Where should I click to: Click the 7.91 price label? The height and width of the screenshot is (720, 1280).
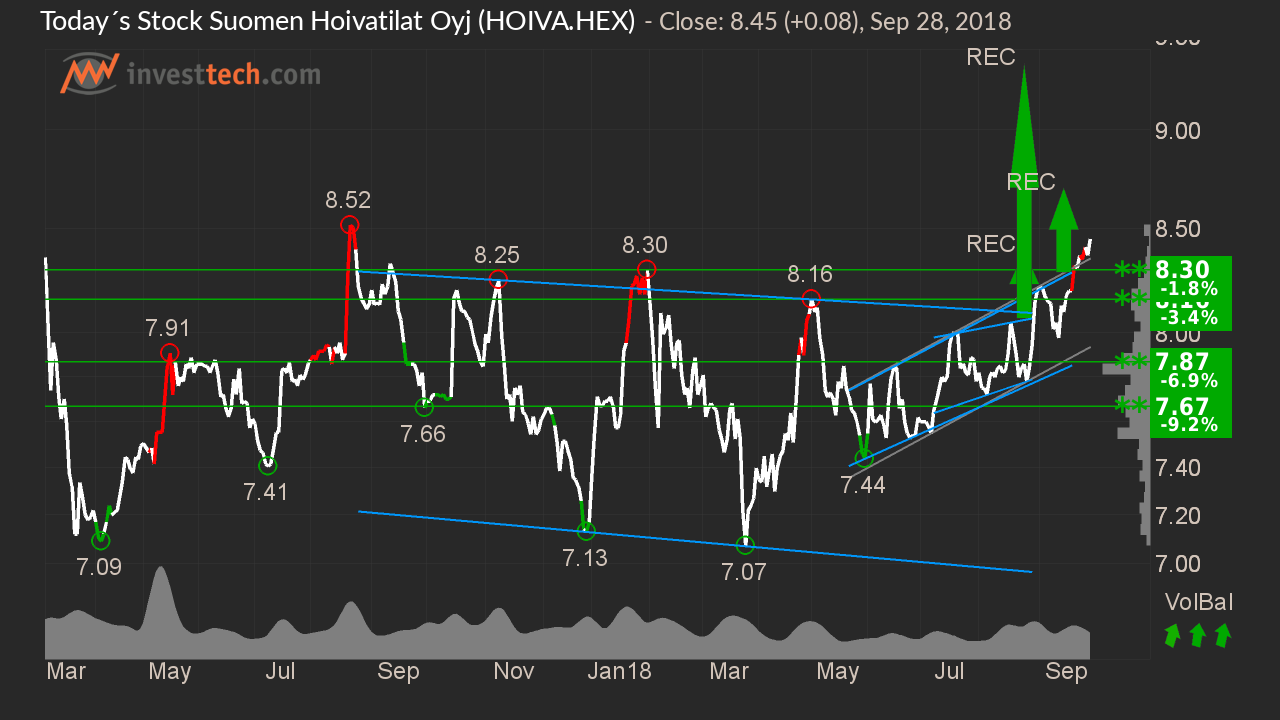[168, 327]
